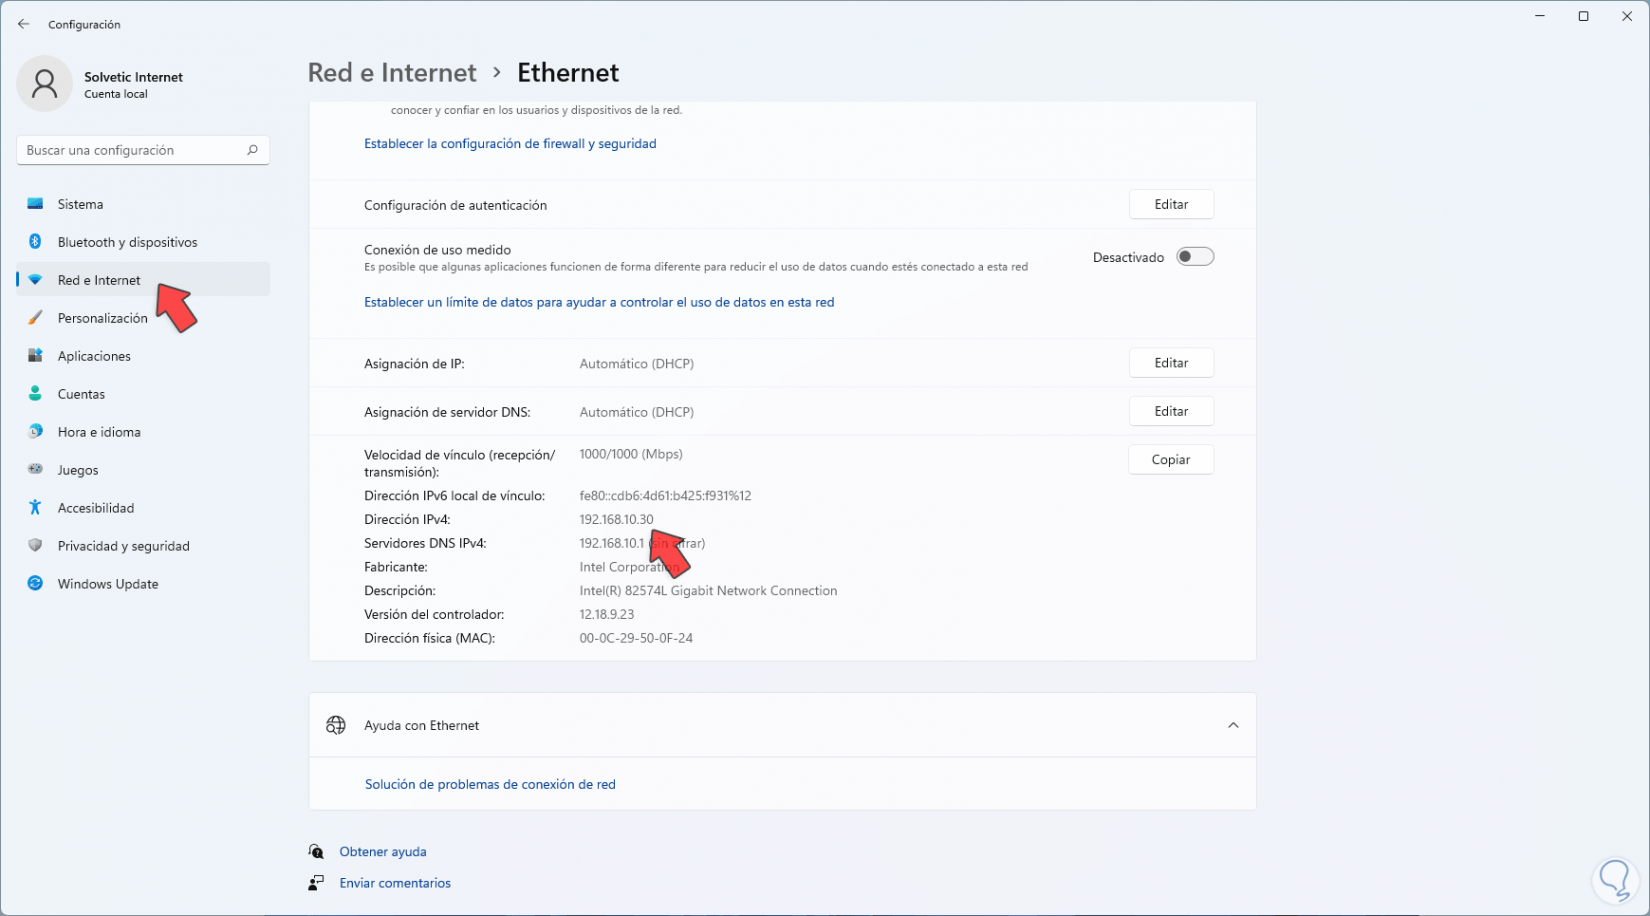Edit the Asignación de IP setting
Viewport: 1650px width, 916px height.
click(1171, 363)
